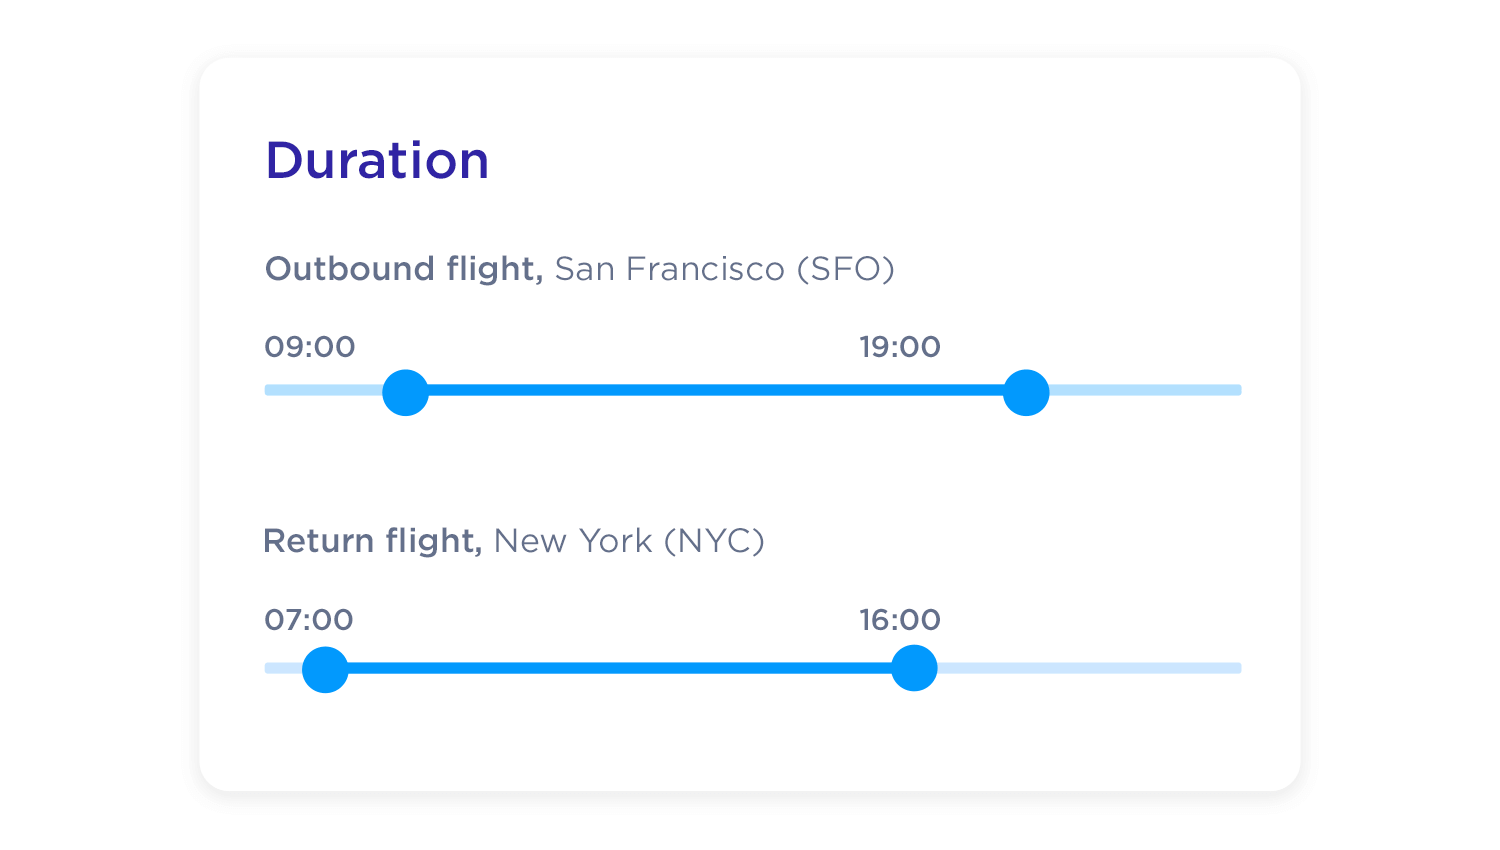The height and width of the screenshot is (850, 1500).
Task: Click return track between the two handles
Action: pos(620,668)
